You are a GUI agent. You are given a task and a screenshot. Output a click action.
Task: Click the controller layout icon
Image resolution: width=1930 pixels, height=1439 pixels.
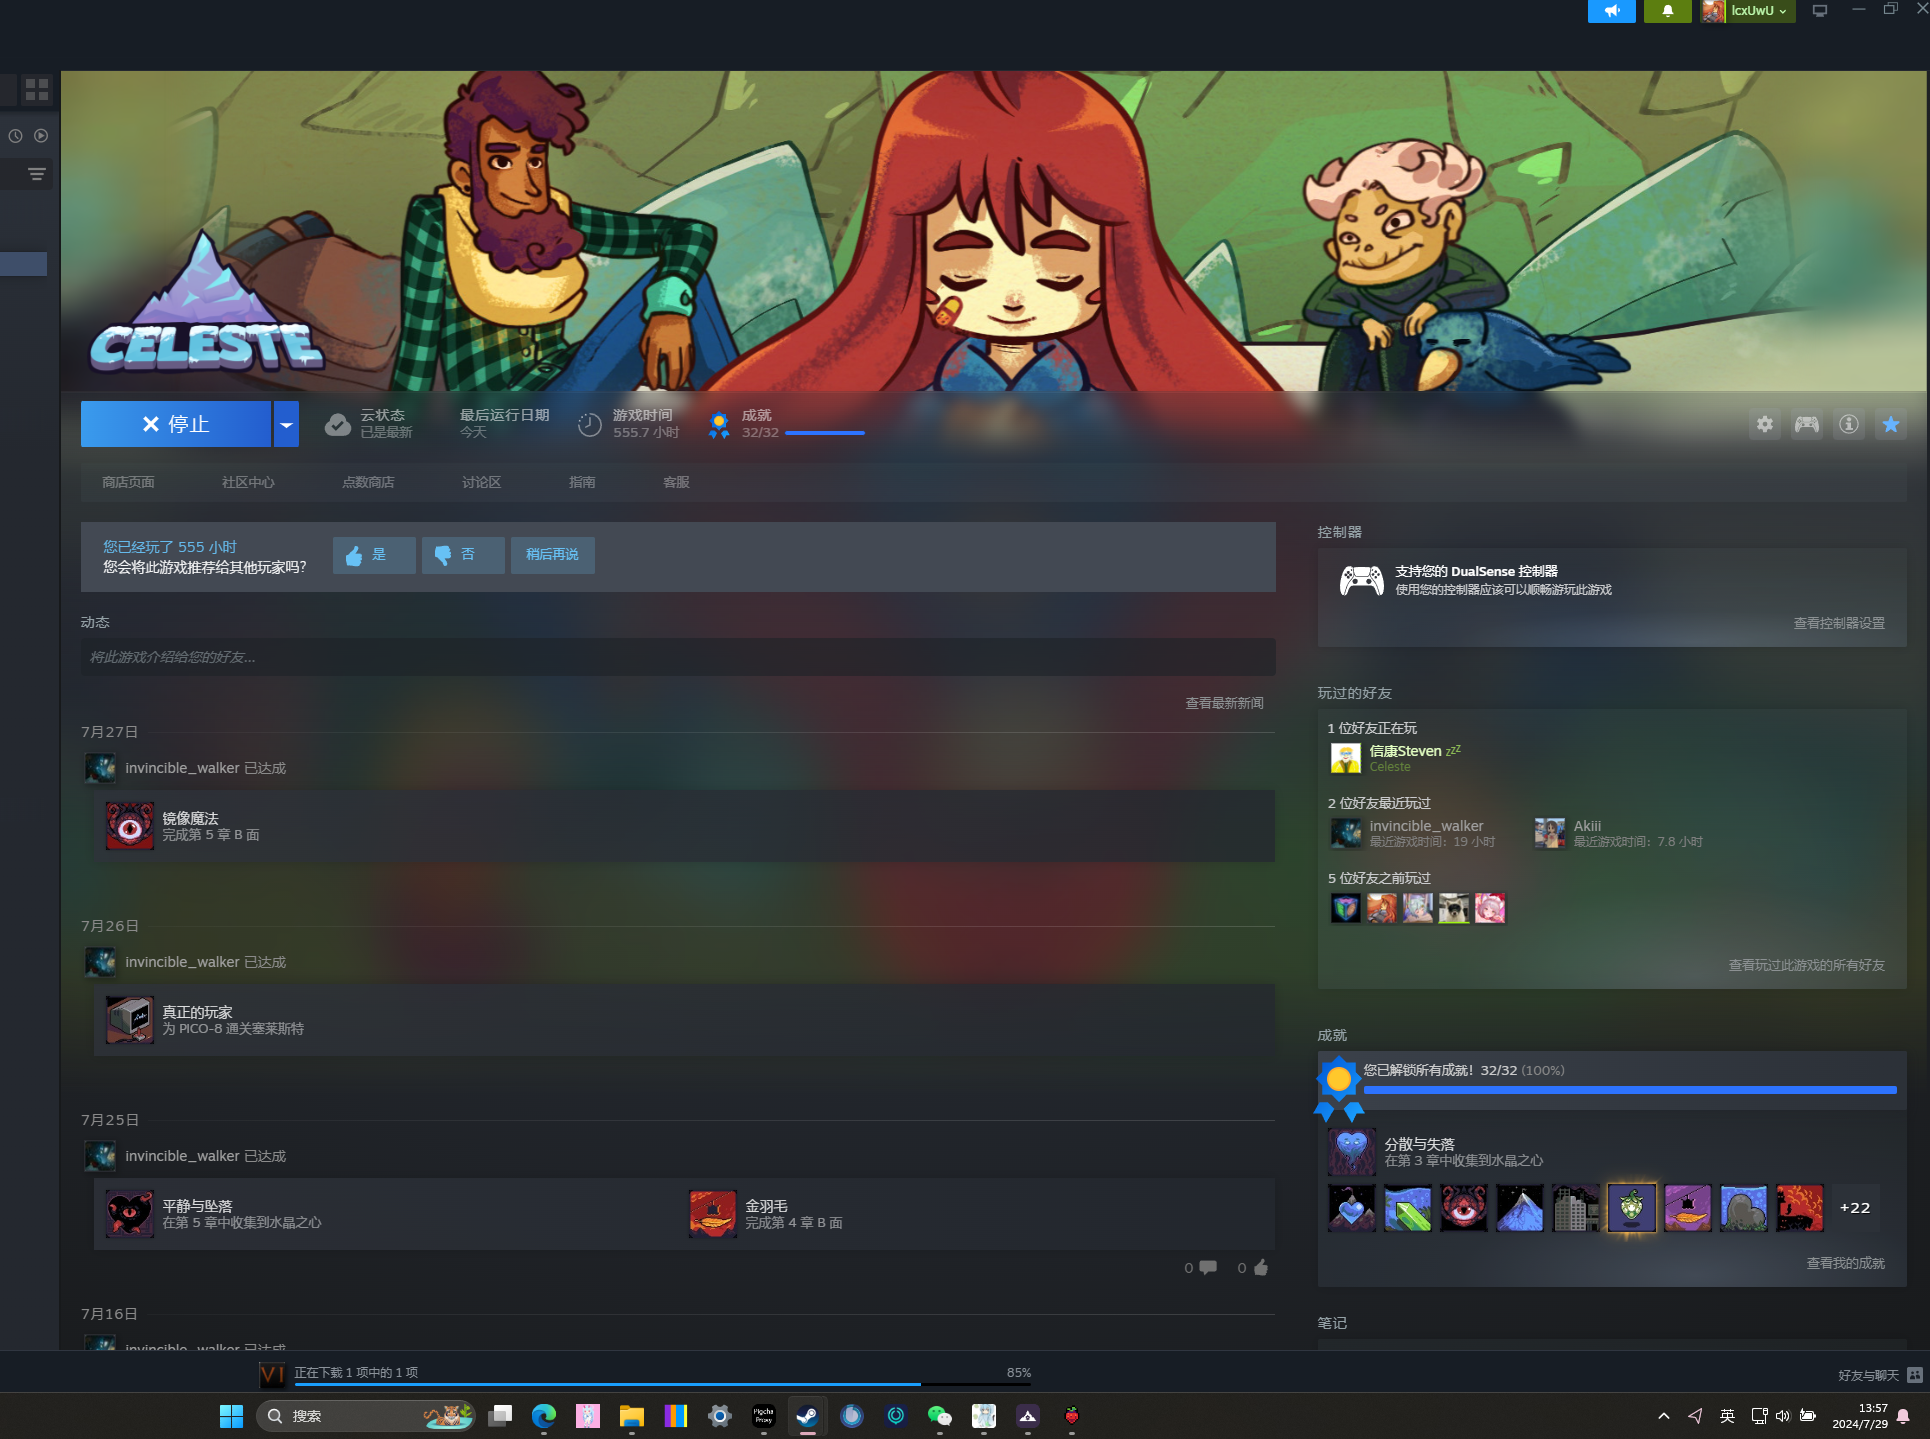point(1807,424)
